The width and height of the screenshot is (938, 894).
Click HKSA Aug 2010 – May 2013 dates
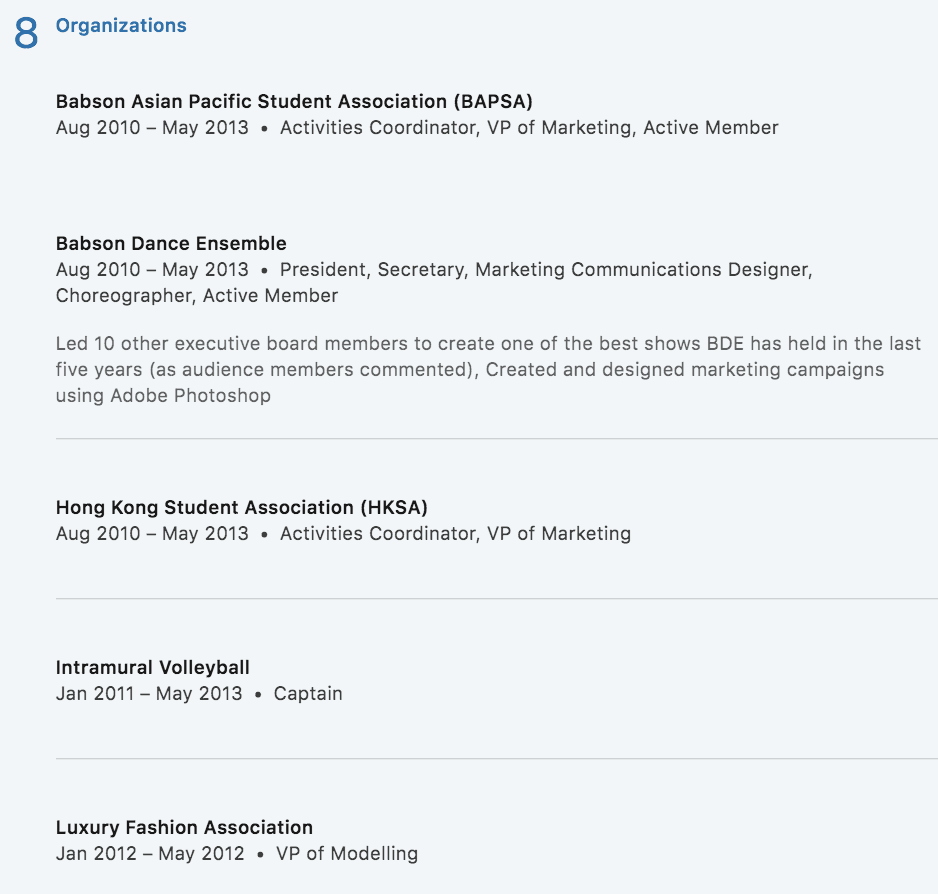pyautogui.click(x=152, y=533)
